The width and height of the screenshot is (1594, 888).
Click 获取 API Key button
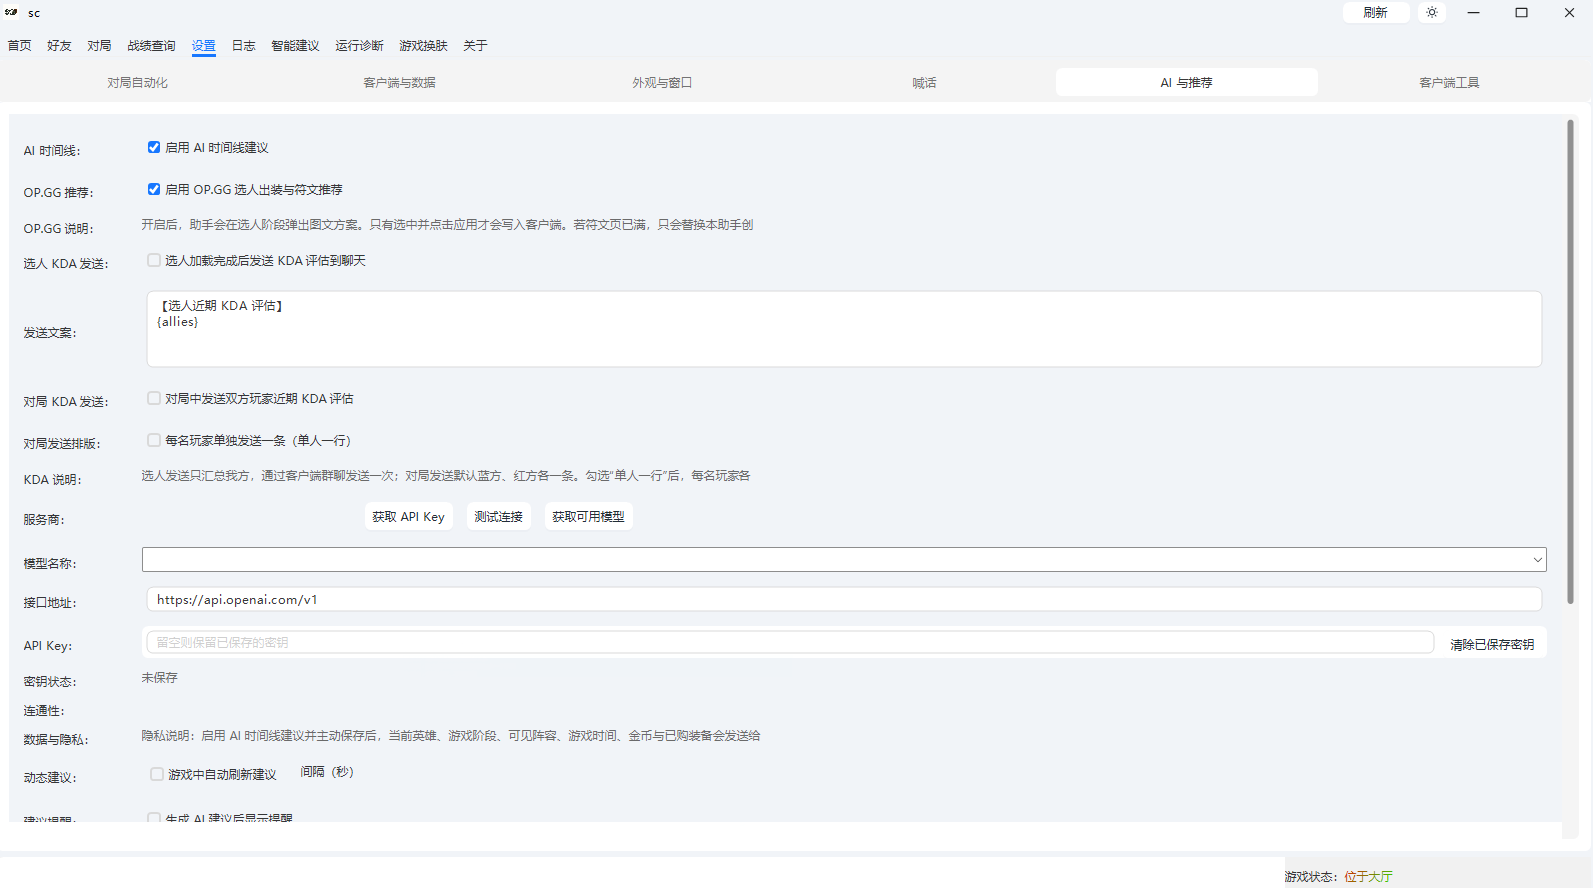click(408, 517)
